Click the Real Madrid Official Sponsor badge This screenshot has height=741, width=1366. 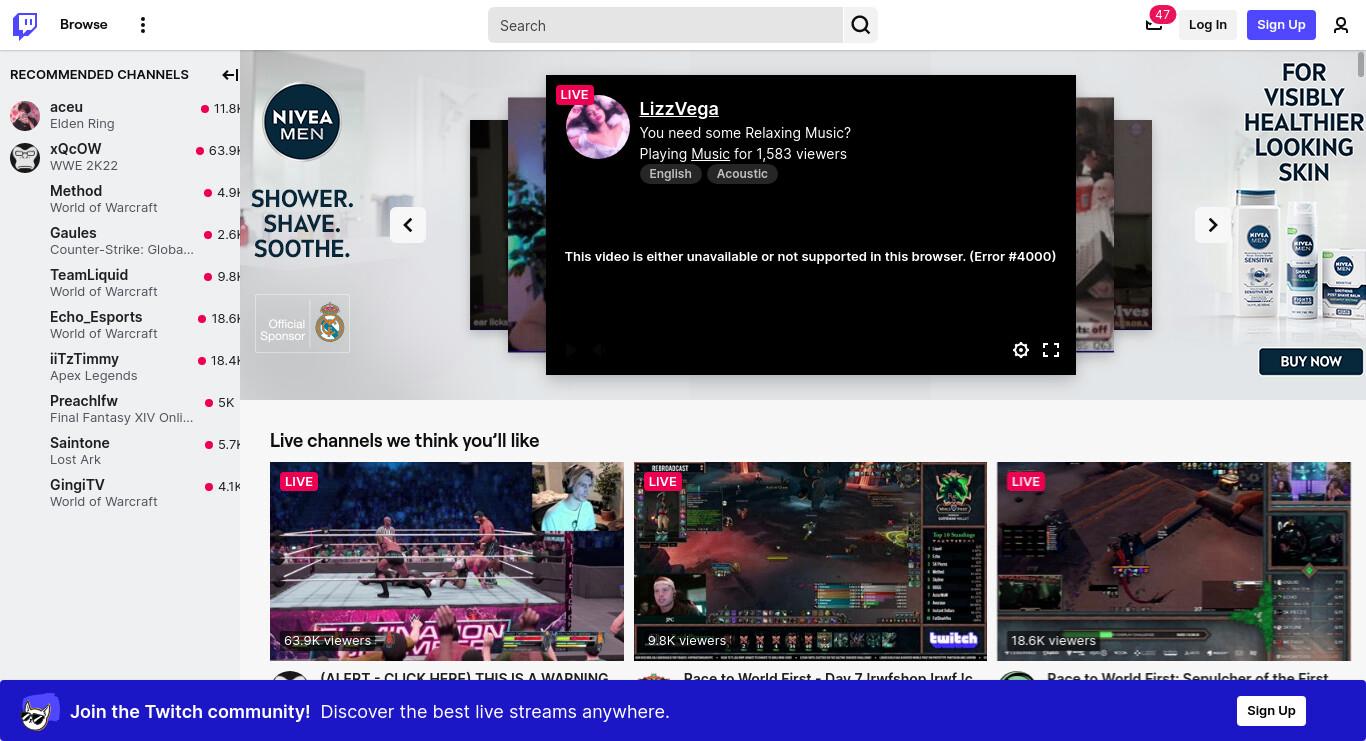(302, 323)
